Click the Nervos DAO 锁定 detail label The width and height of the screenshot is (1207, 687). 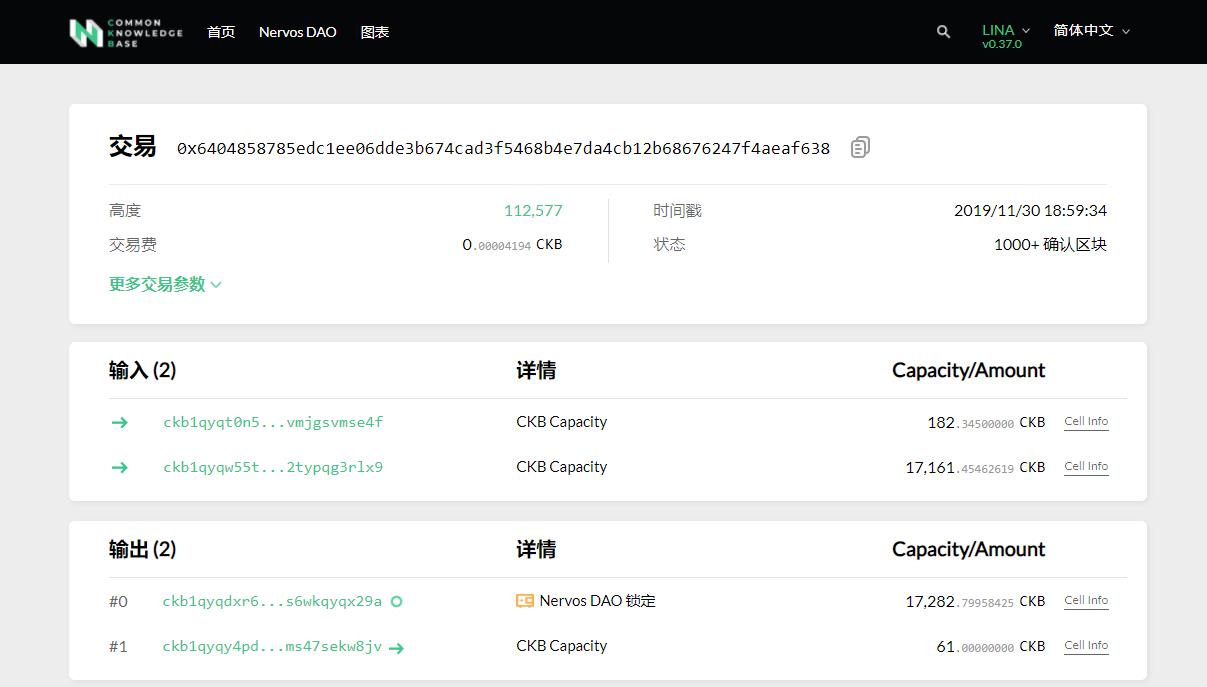coord(597,601)
